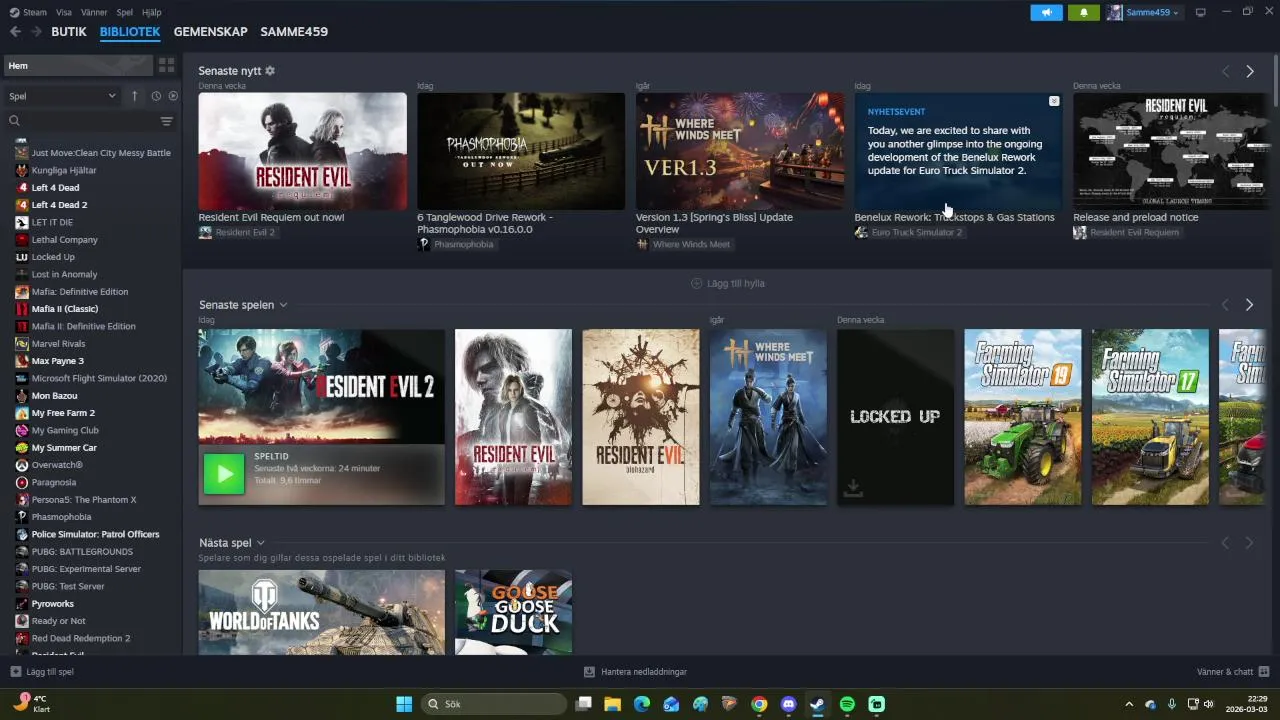Select Max Payne 3 in game list

pos(57,361)
